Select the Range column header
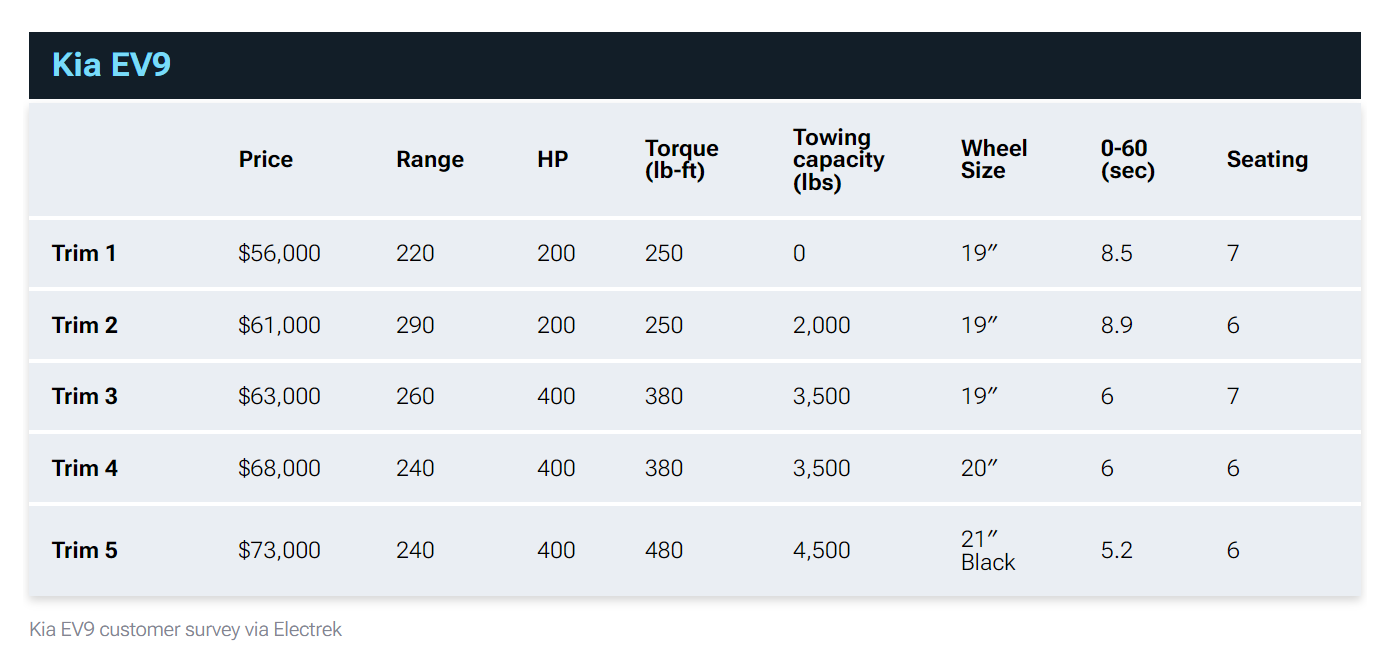Viewport: 1399px width, 654px height. [430, 160]
